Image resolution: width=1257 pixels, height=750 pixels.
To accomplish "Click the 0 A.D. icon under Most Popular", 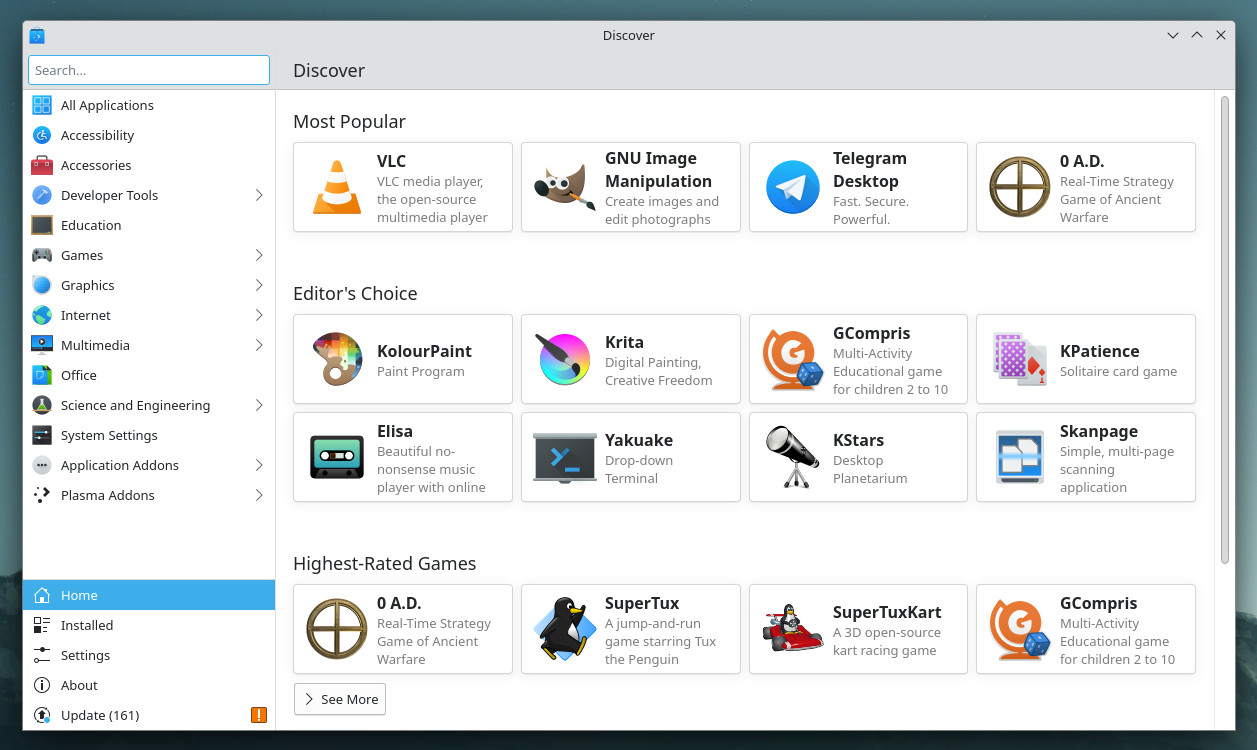I will 1020,187.
